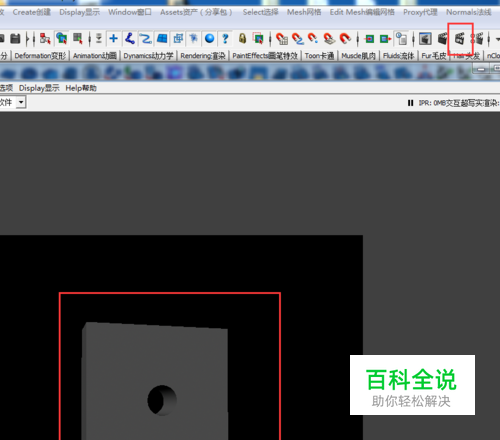Screen dimensions: 500x440
Task: Open the Create menu
Action: point(32,12)
